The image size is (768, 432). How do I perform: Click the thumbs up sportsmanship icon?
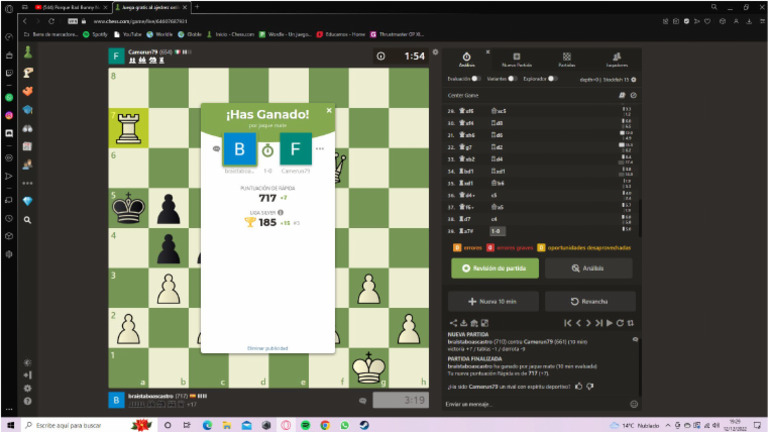coord(580,385)
